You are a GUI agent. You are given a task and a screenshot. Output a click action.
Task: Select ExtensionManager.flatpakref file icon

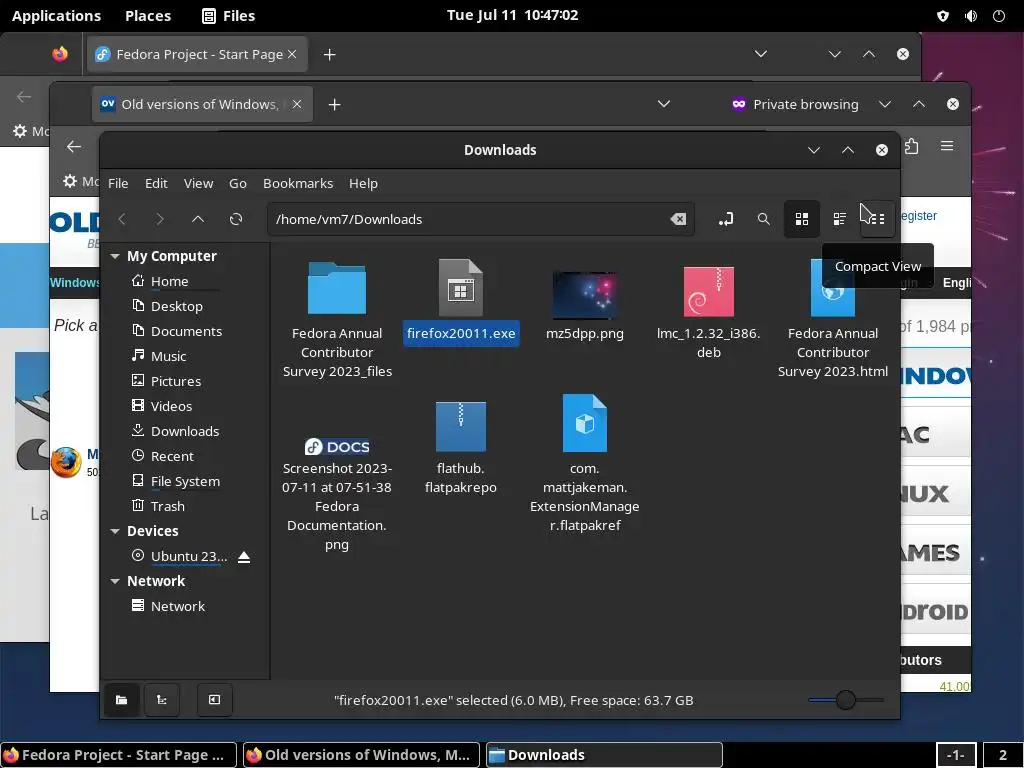(584, 423)
